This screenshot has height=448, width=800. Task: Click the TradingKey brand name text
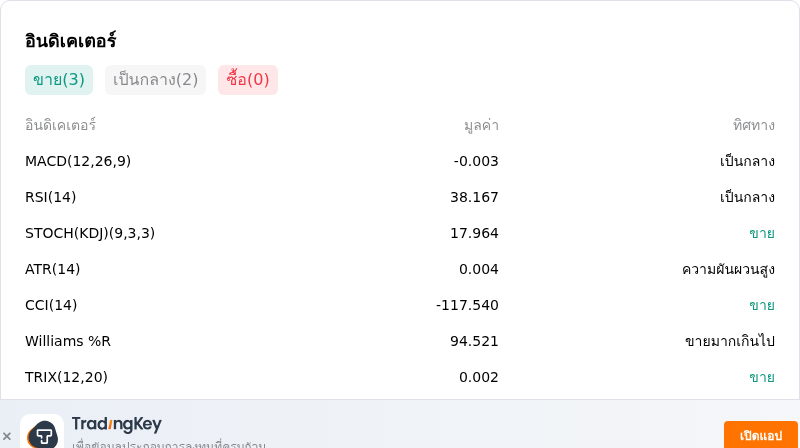(x=116, y=424)
